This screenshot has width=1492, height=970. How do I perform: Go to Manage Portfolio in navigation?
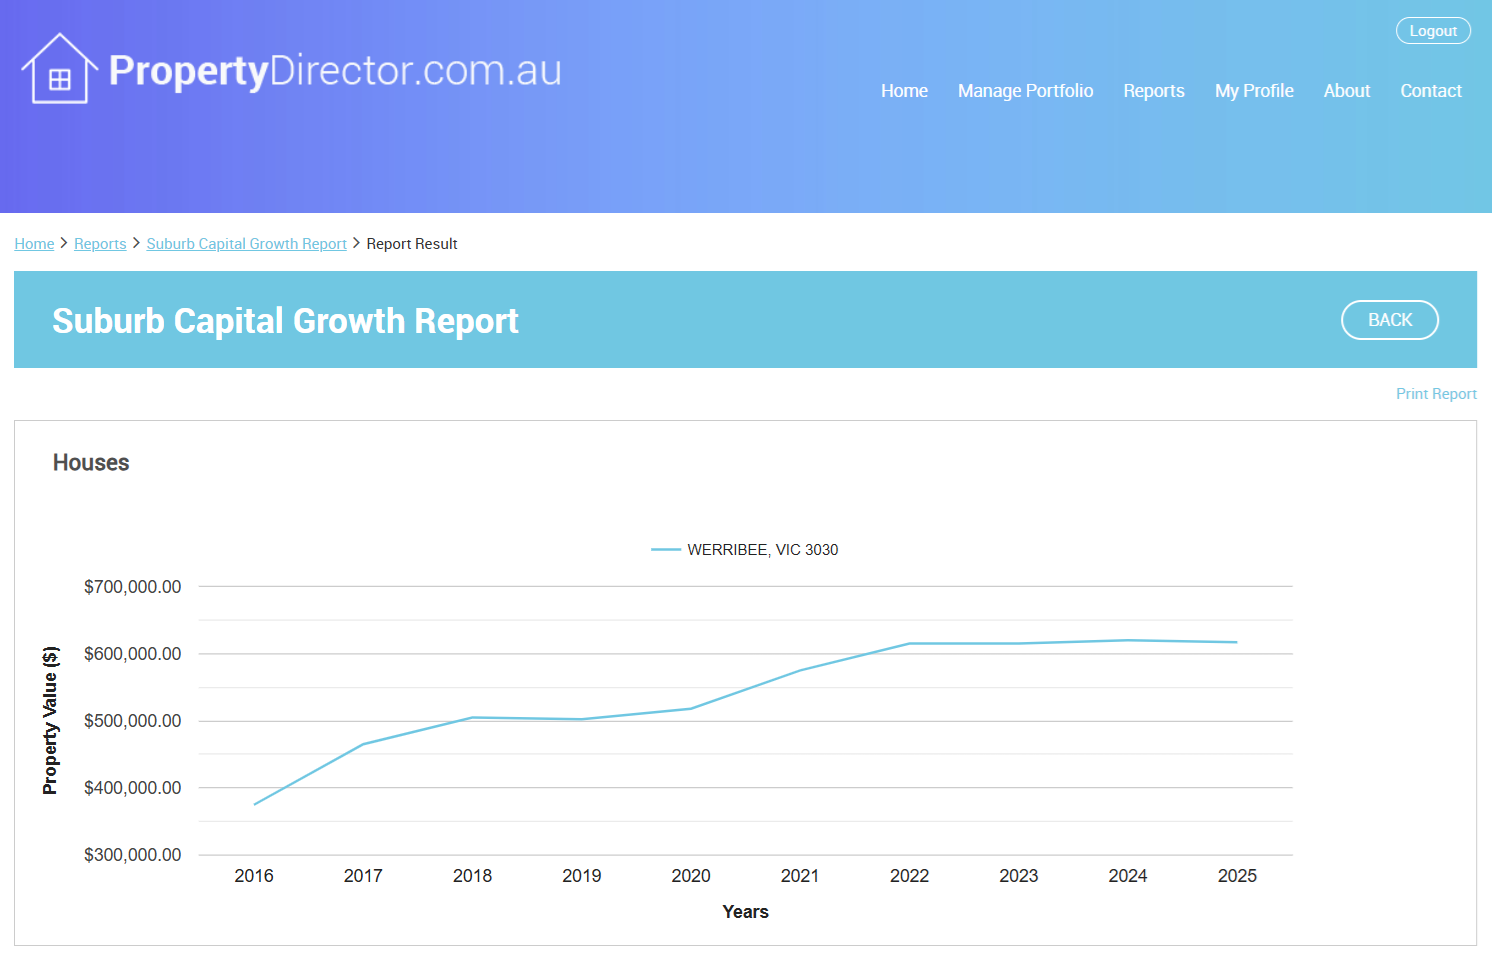1024,91
